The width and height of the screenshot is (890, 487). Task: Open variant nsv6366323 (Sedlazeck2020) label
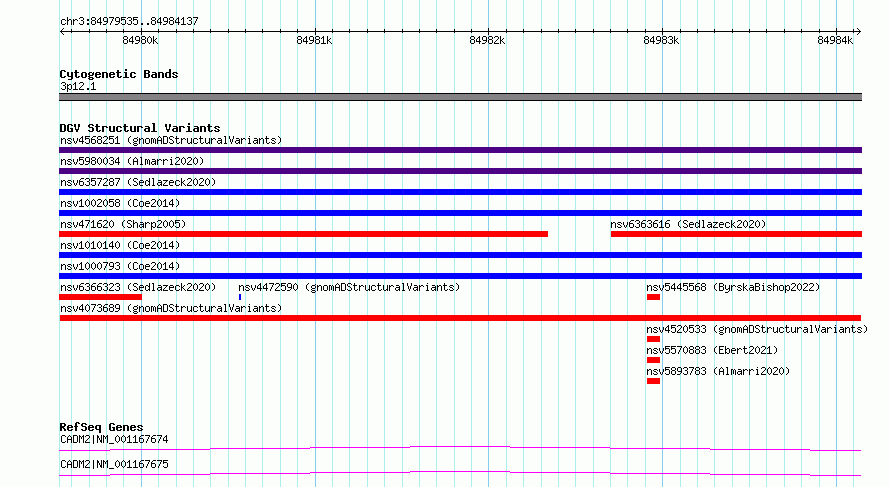pyautogui.click(x=138, y=287)
